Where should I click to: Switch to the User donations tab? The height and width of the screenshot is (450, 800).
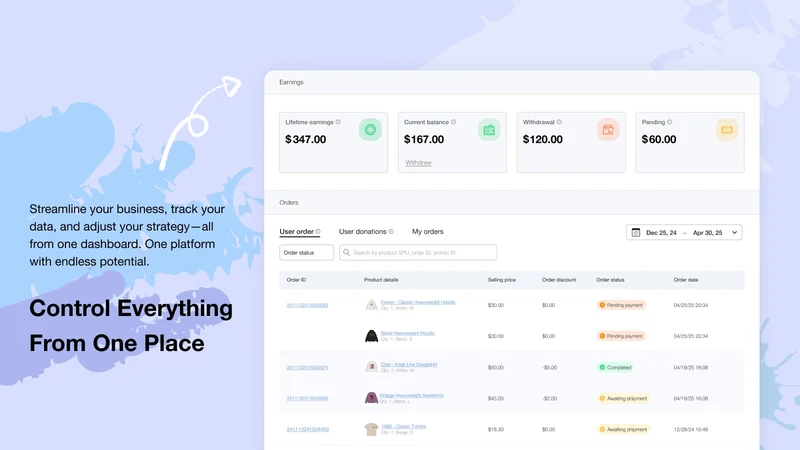point(362,232)
